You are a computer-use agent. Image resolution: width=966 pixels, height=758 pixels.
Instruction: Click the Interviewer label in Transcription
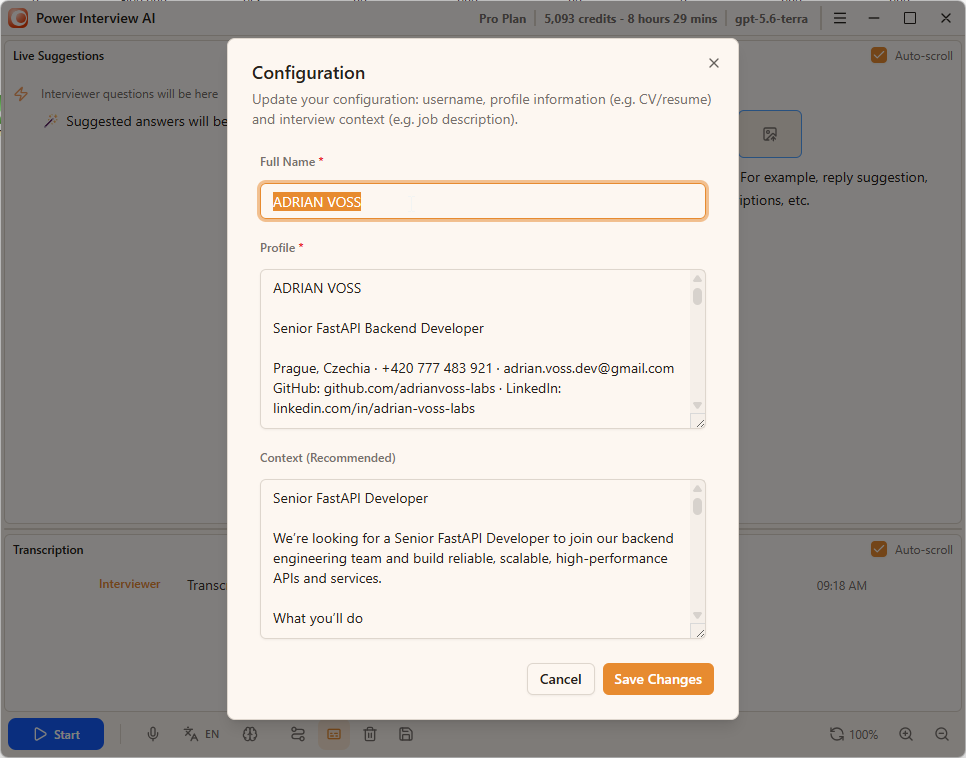(129, 584)
